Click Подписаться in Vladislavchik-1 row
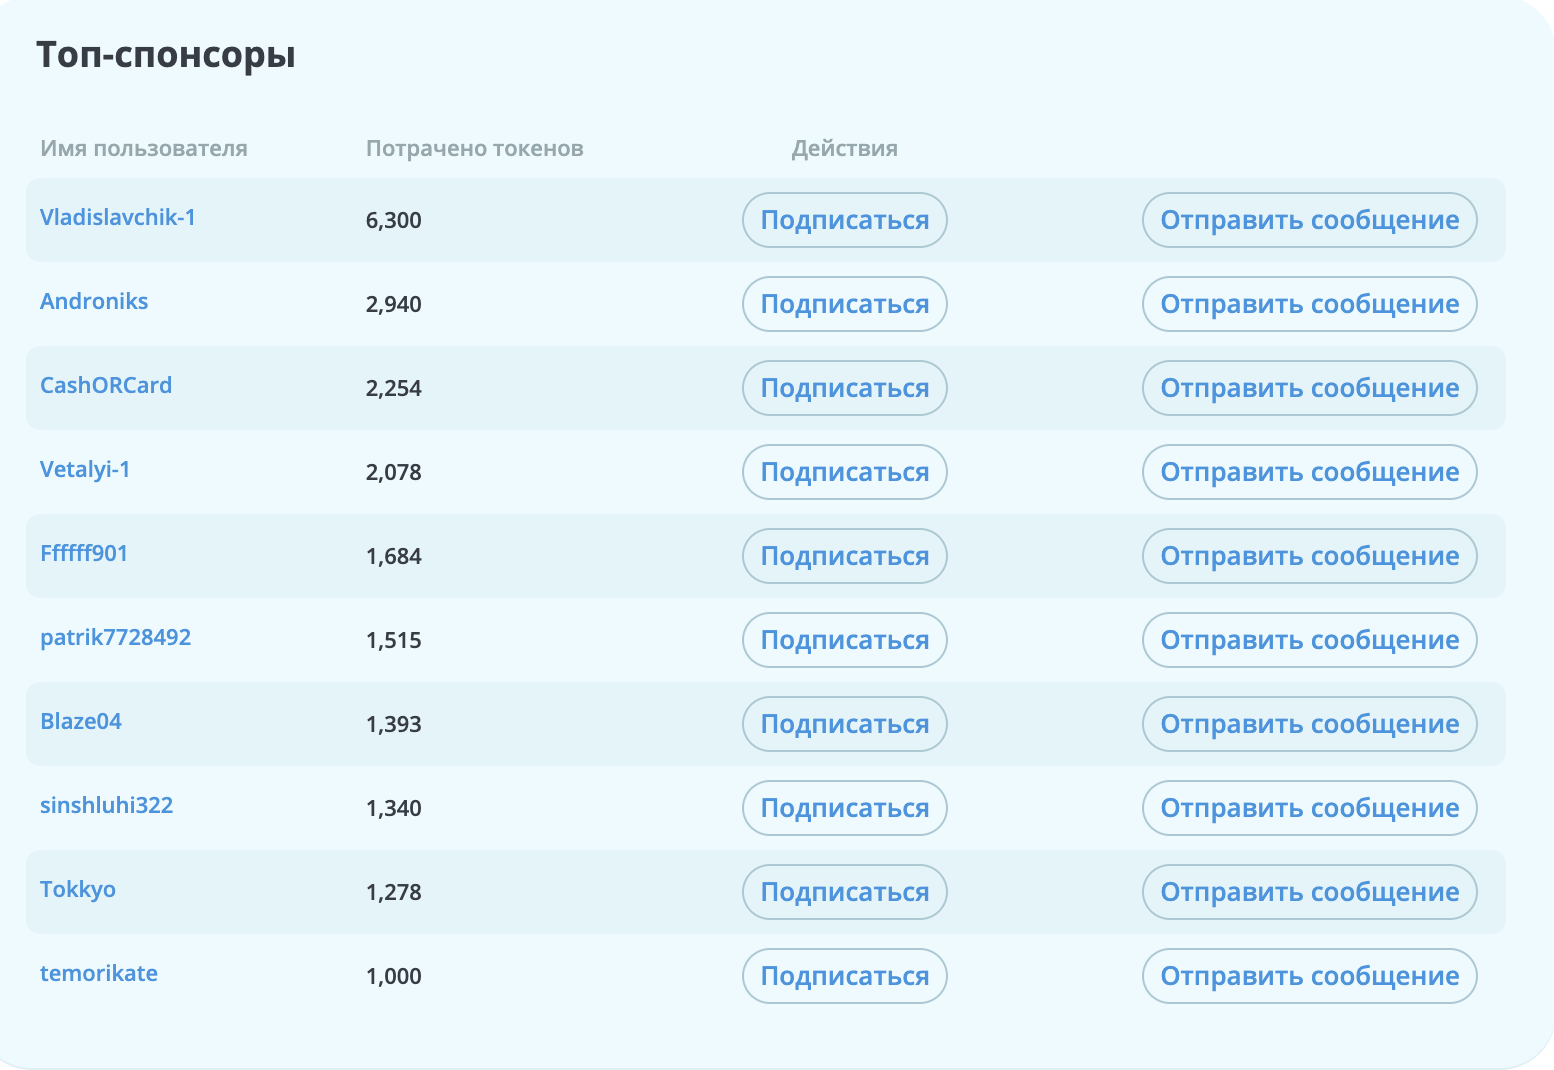This screenshot has width=1554, height=1070. pyautogui.click(x=845, y=220)
